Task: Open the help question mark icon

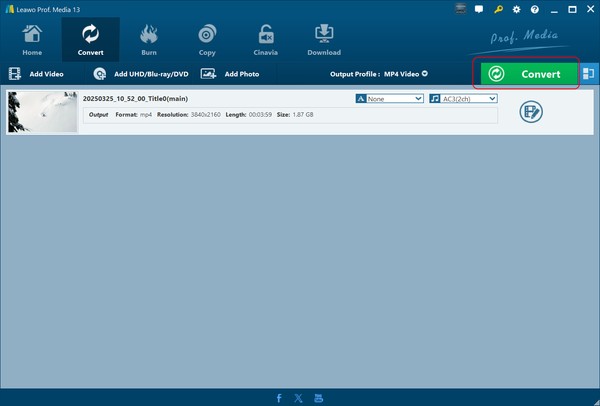Action: 535,9
